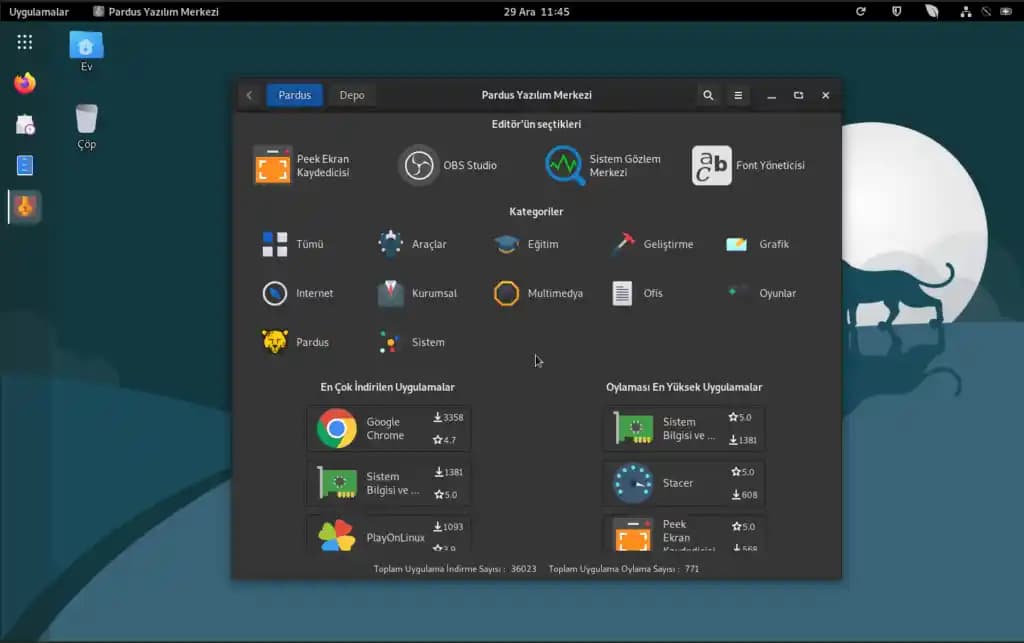Open the hamburger menu in header bar
This screenshot has width=1024, height=643.
pos(738,95)
